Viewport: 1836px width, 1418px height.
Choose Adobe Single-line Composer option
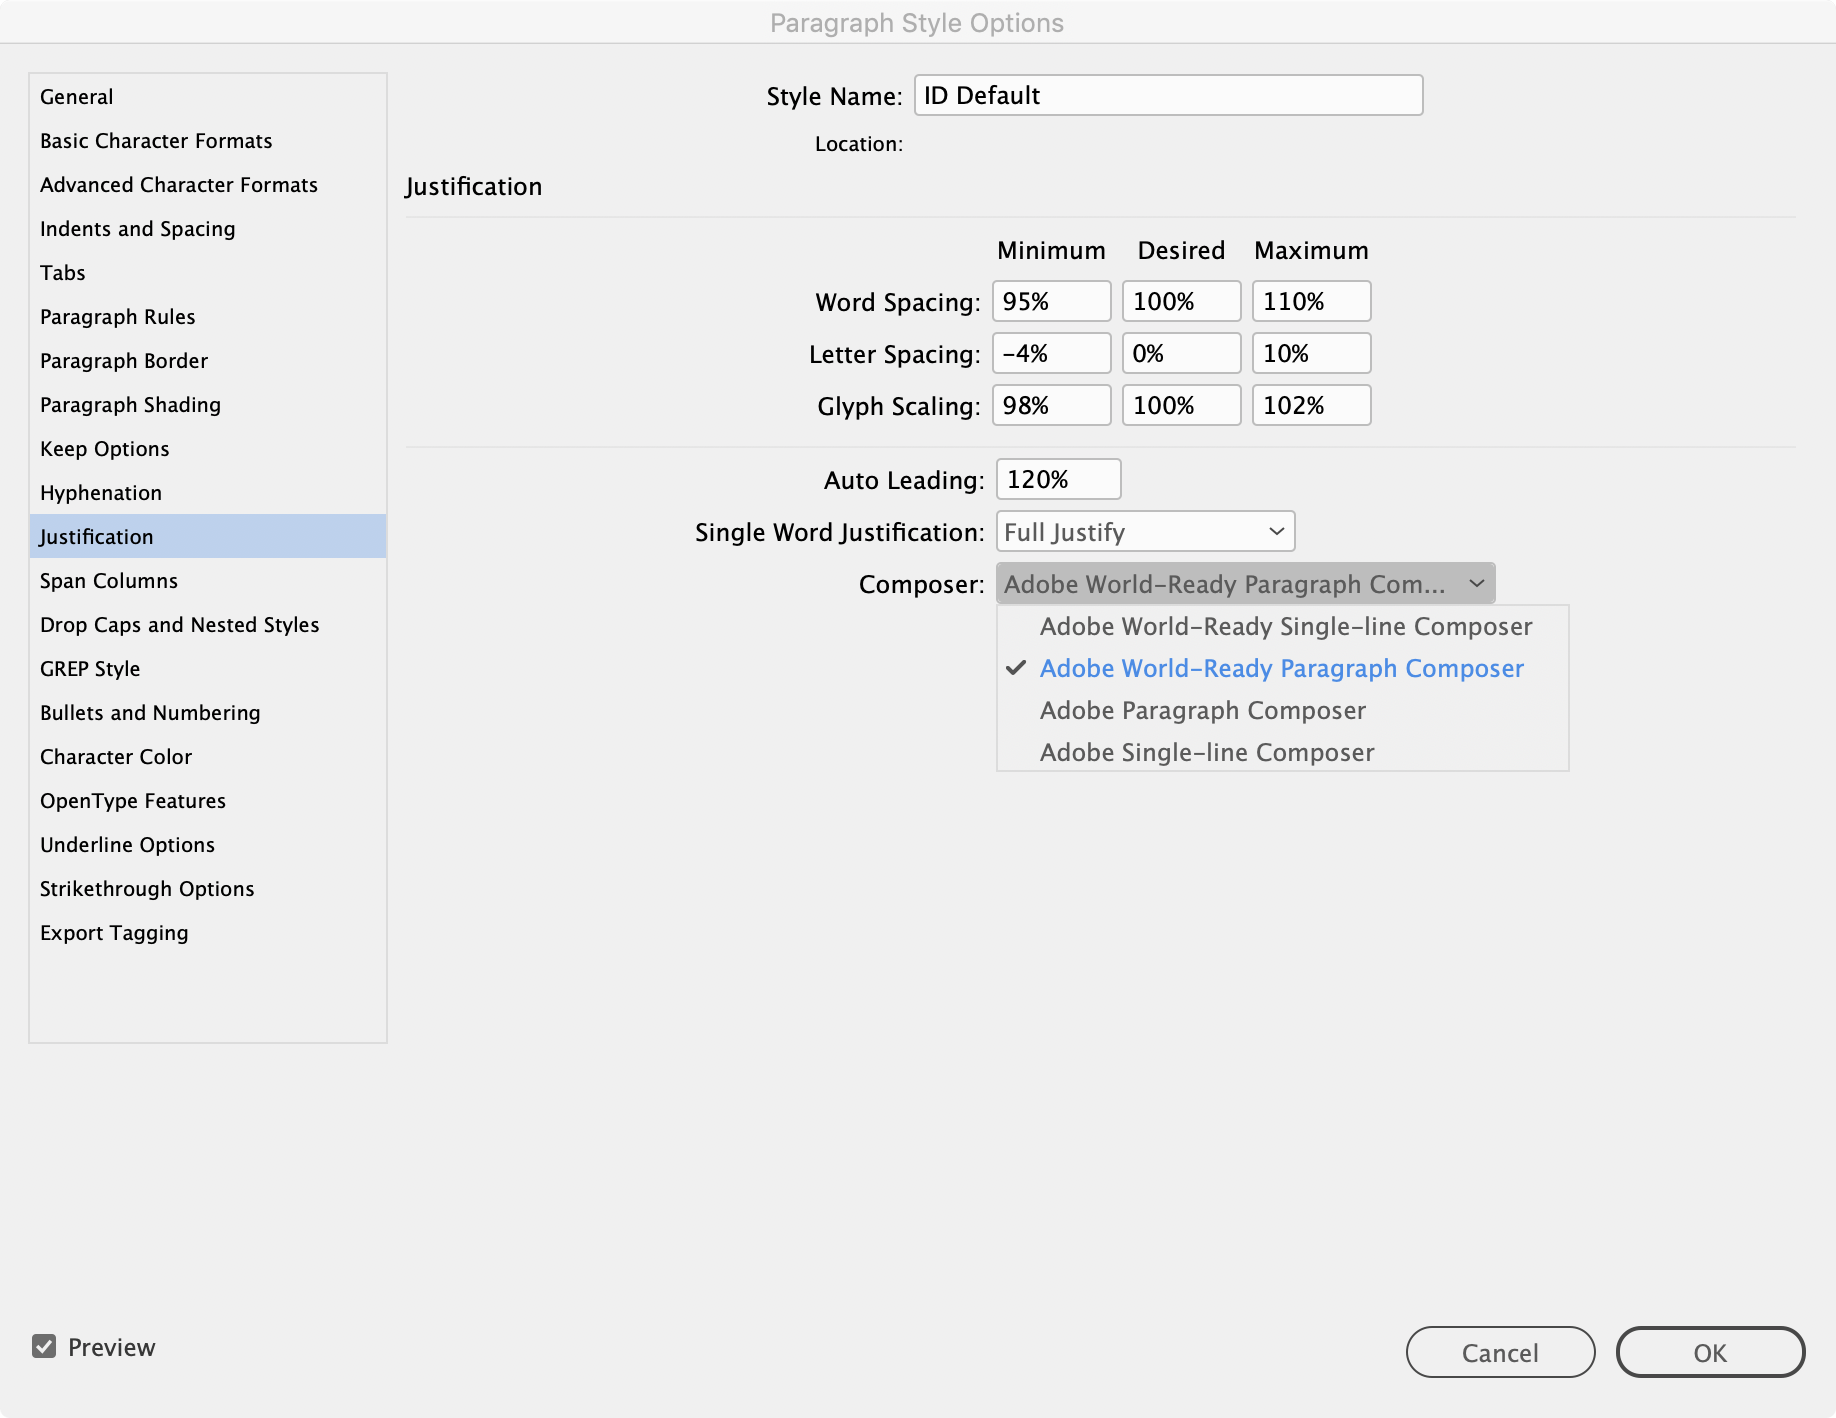(1206, 752)
